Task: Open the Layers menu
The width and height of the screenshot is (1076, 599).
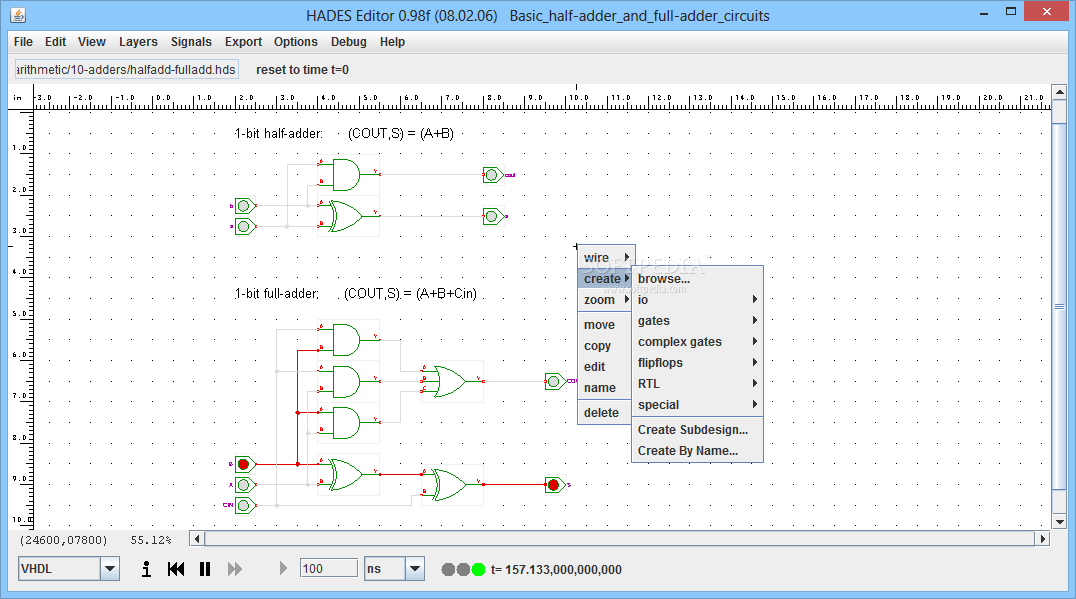Action: pos(138,42)
